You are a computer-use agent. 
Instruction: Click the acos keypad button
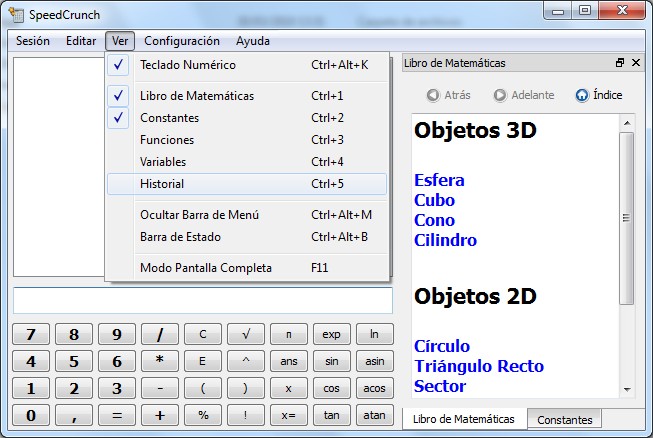coord(374,388)
